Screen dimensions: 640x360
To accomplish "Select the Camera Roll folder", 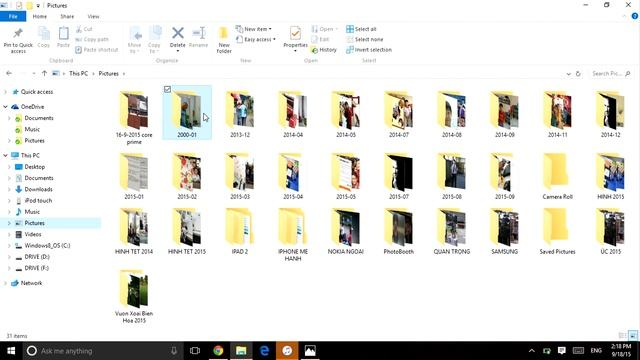I will pos(558,176).
